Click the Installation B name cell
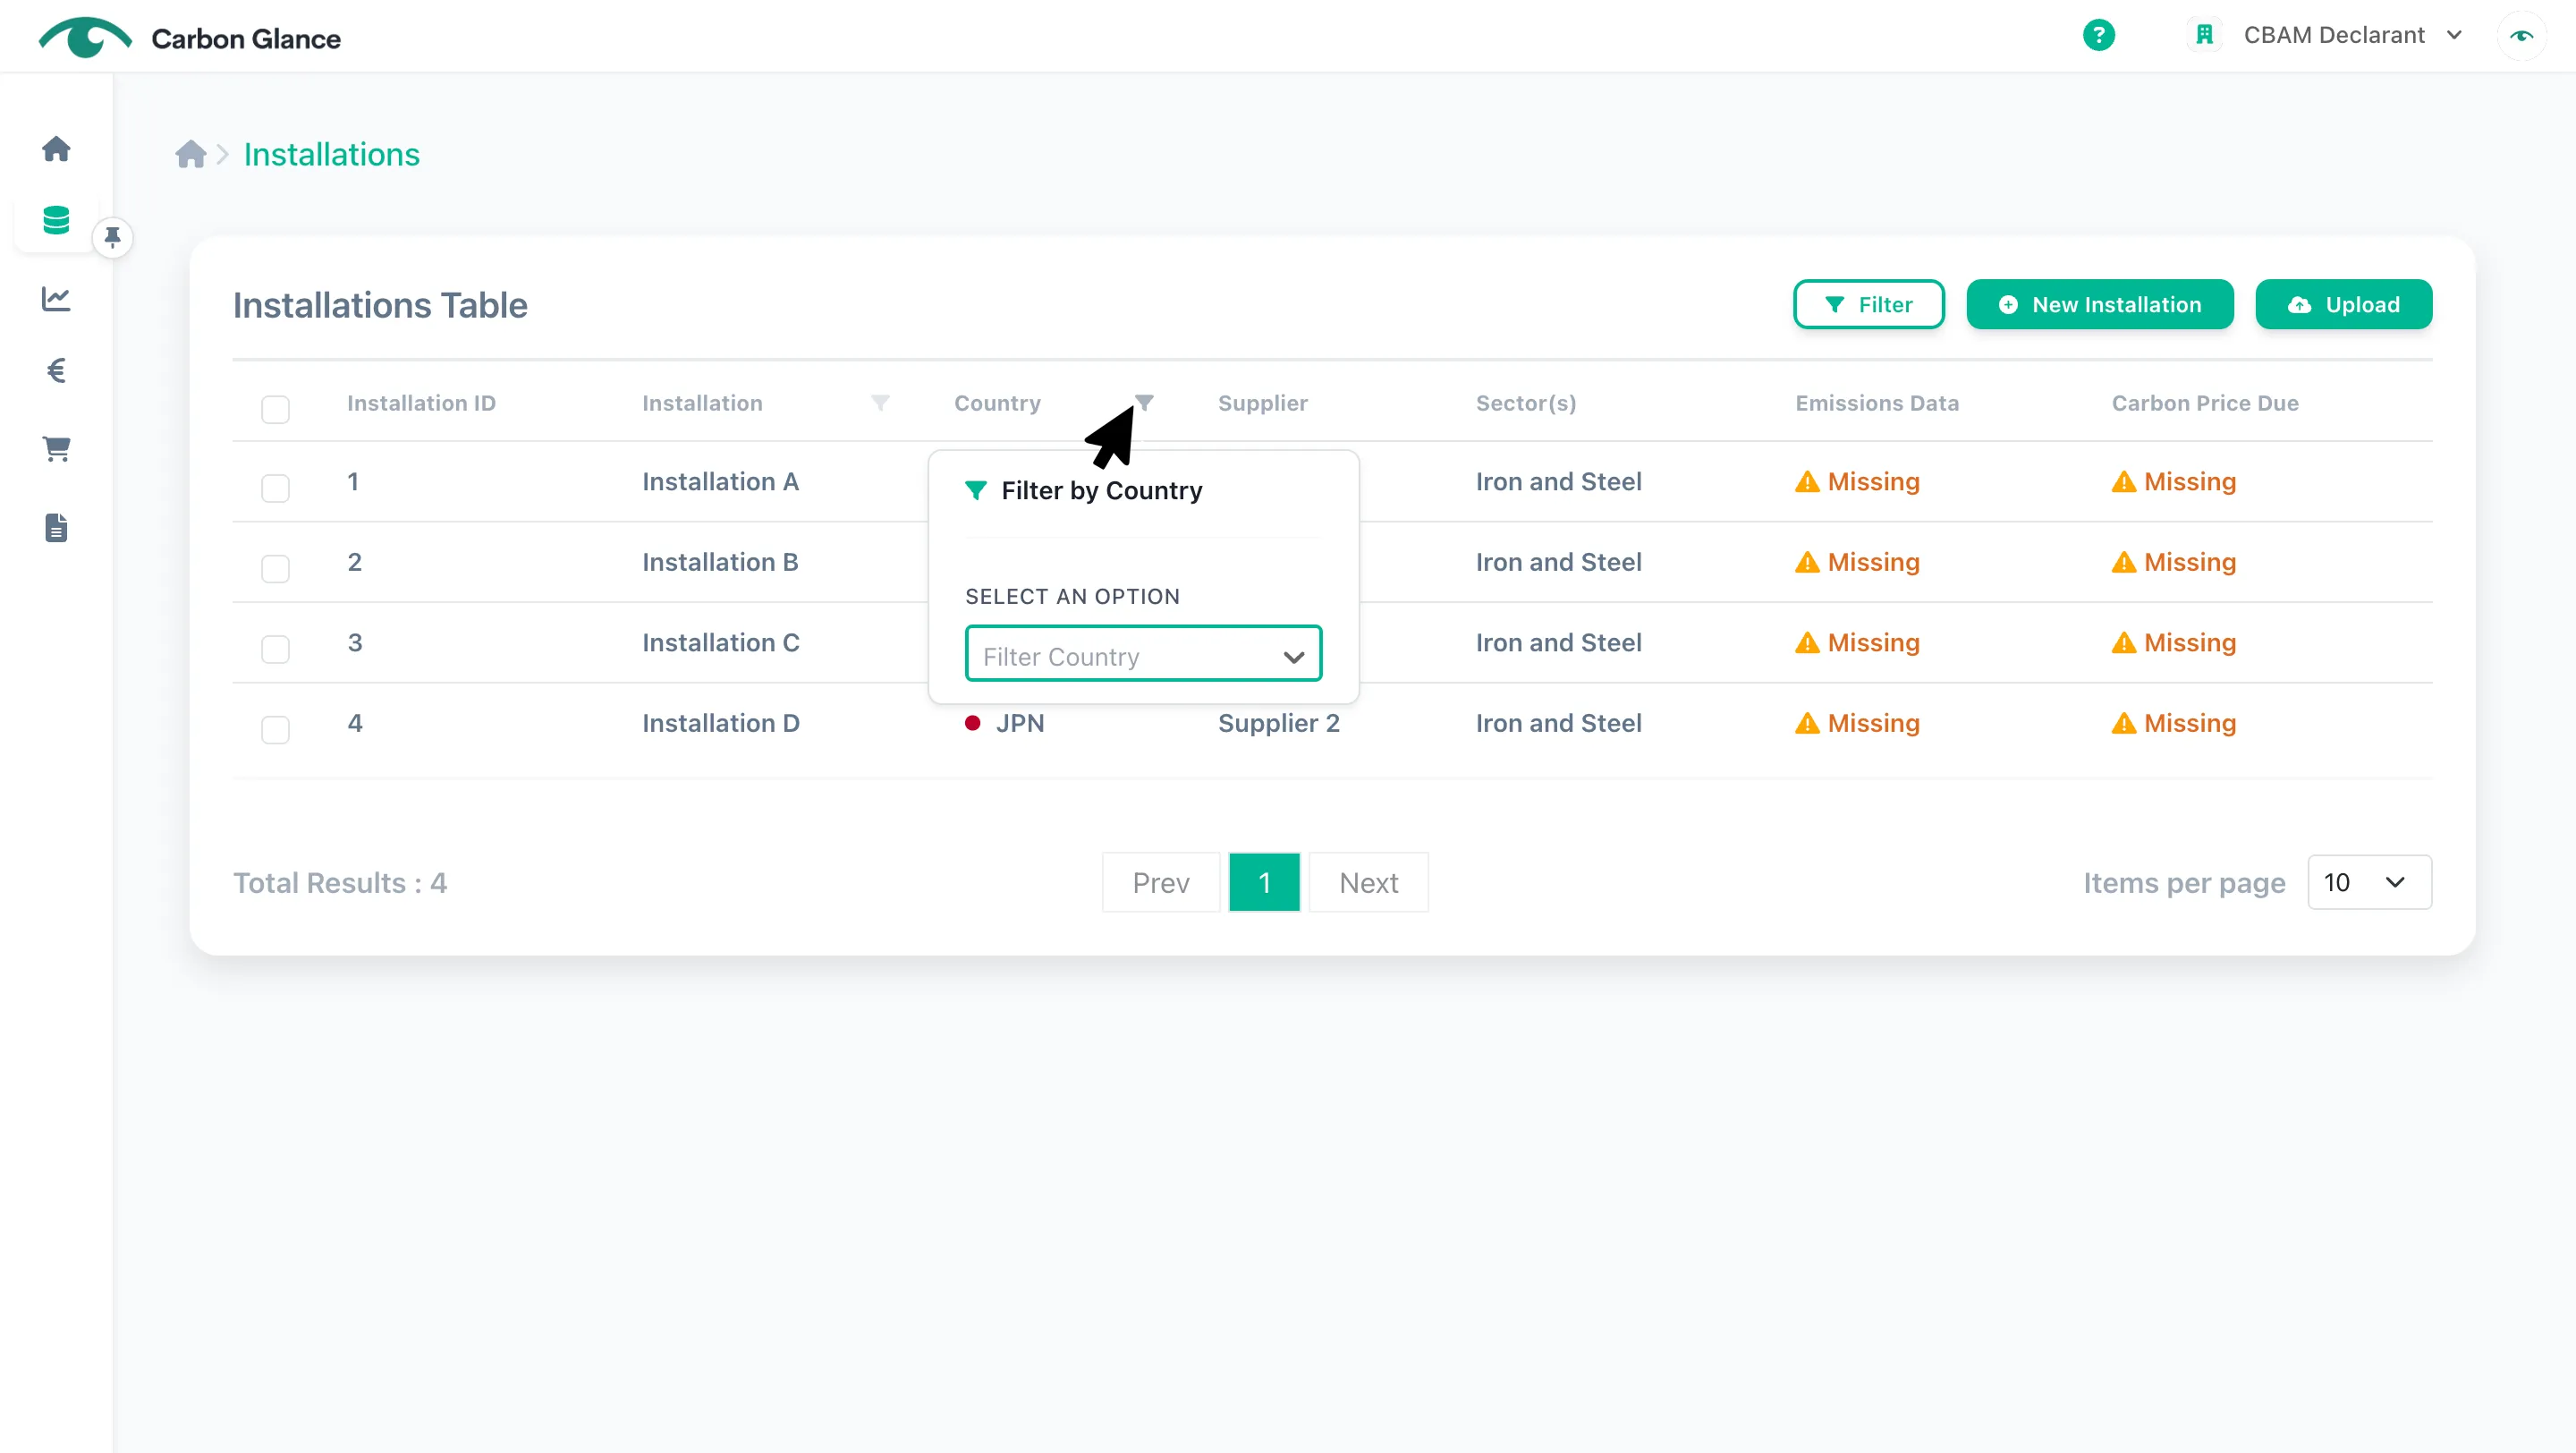This screenshot has width=2576, height=1453. (720, 562)
